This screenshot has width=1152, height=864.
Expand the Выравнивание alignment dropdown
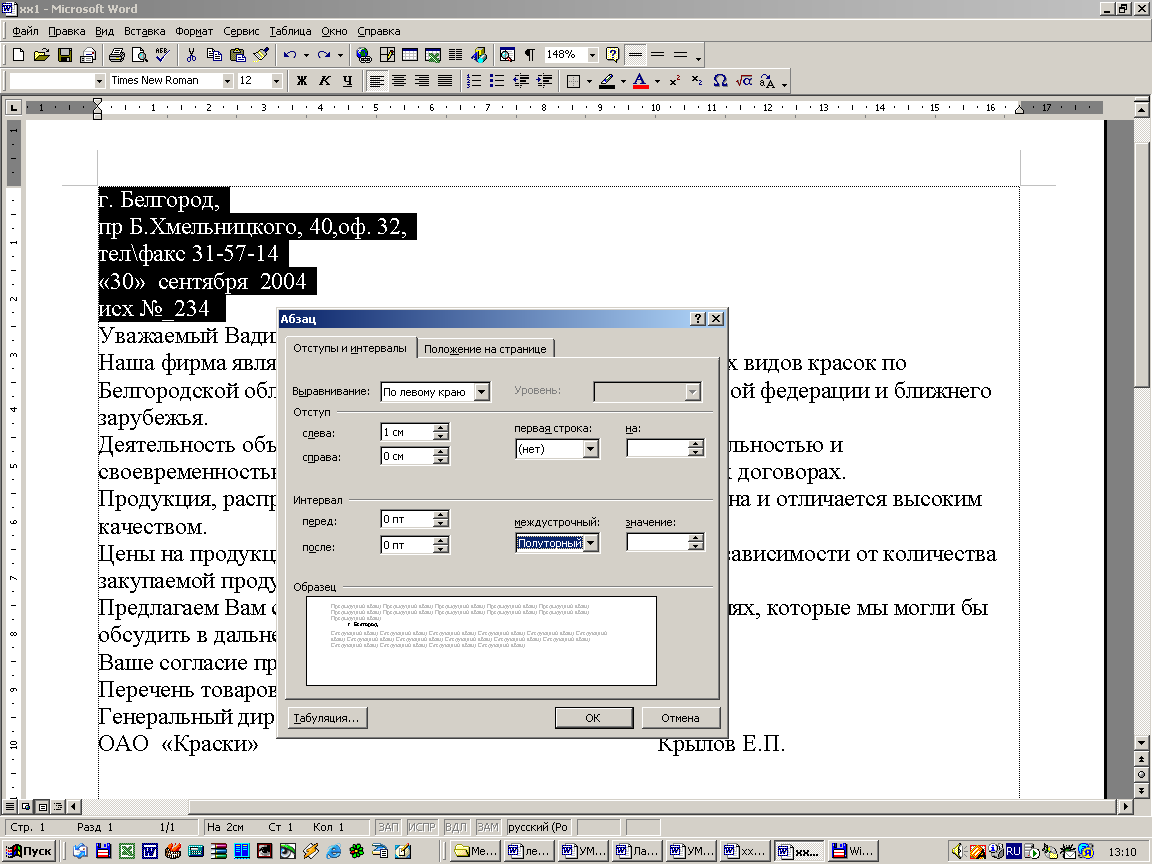pos(481,392)
